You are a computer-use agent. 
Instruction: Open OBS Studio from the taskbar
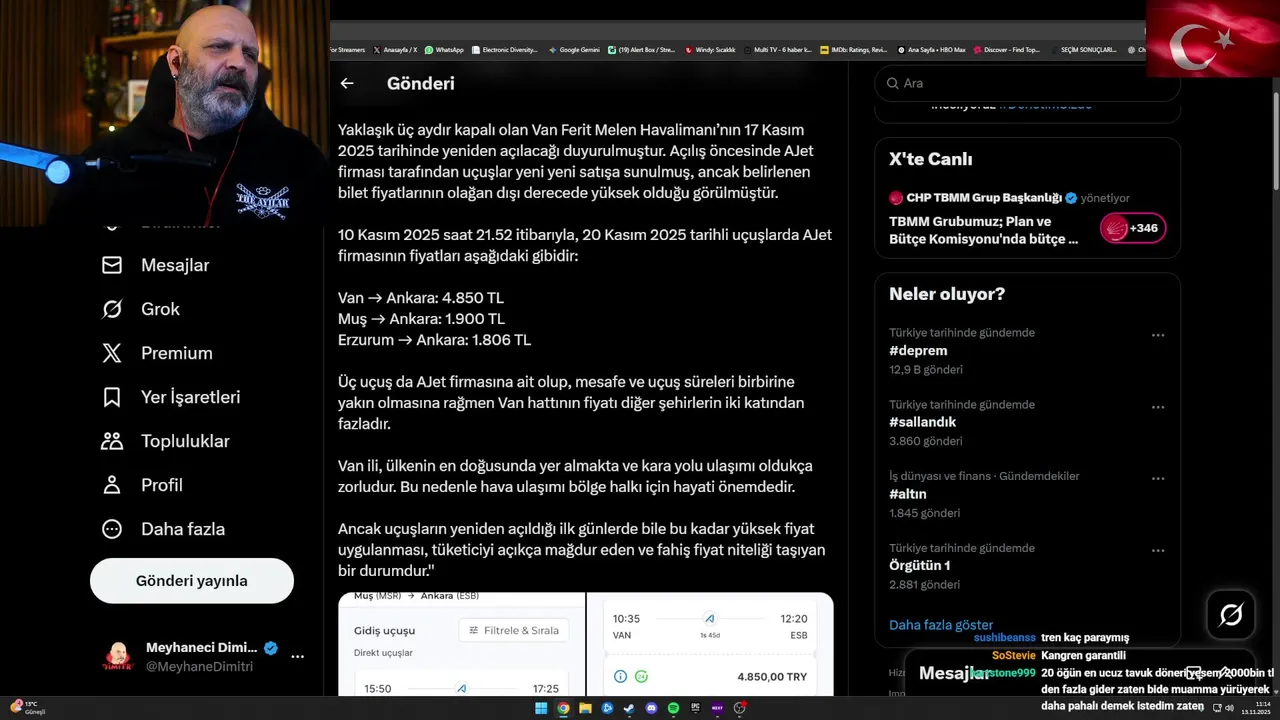pos(739,708)
